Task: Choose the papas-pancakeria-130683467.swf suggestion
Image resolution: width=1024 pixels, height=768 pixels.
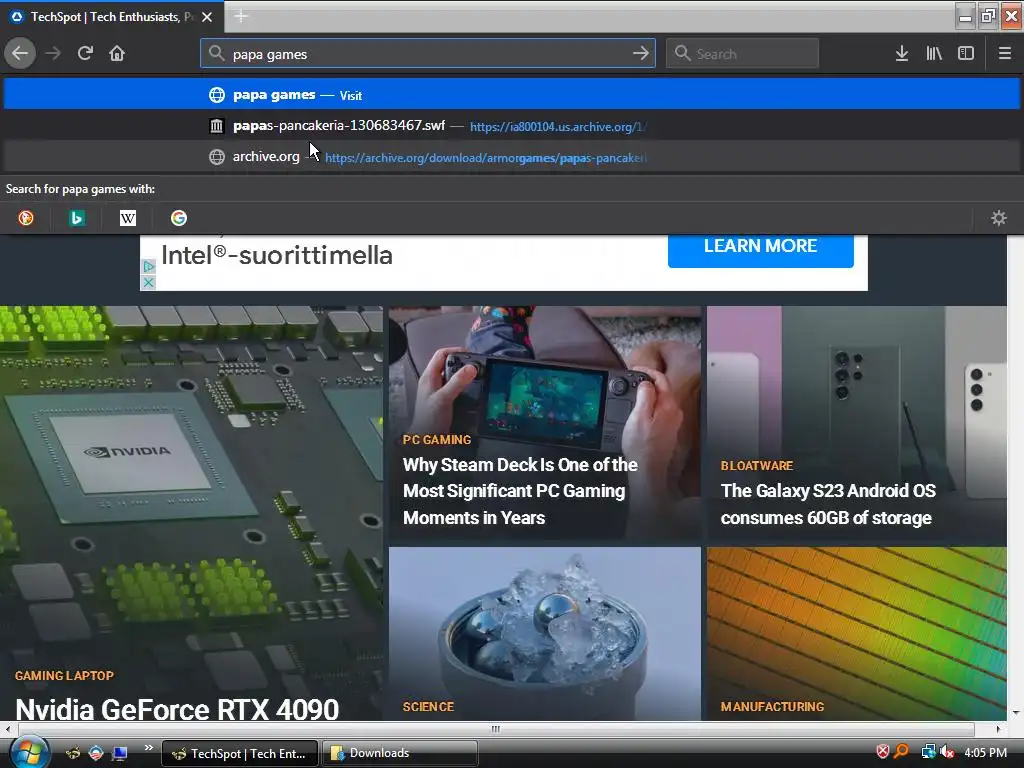Action: 512,126
